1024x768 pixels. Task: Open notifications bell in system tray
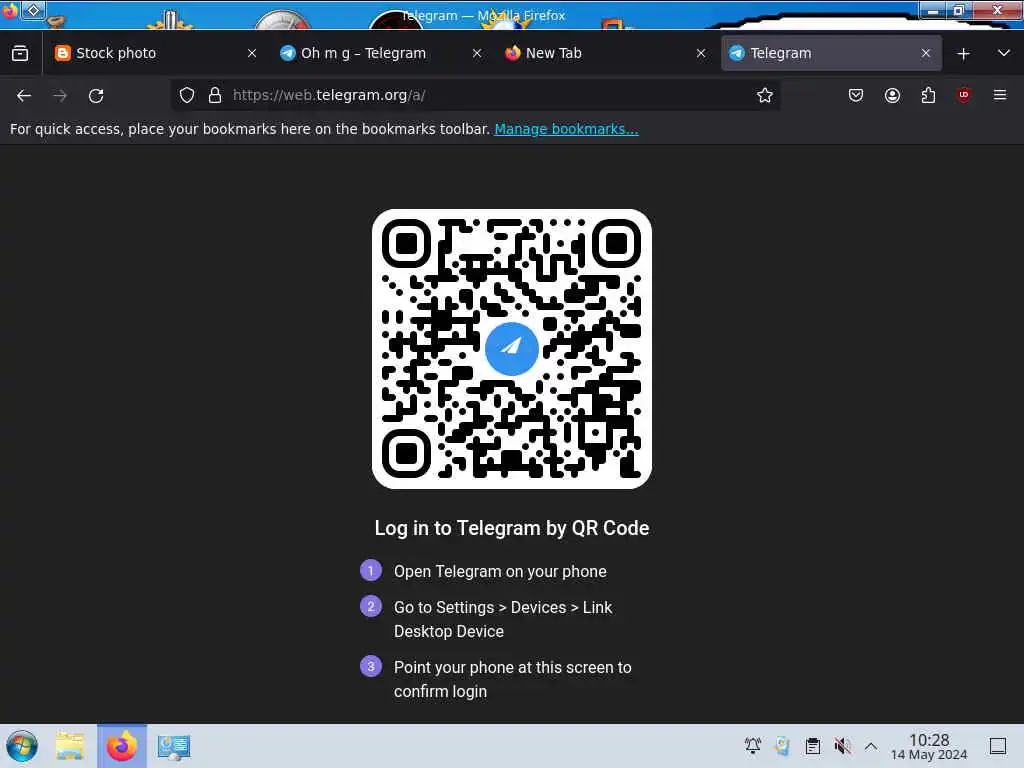click(x=753, y=746)
